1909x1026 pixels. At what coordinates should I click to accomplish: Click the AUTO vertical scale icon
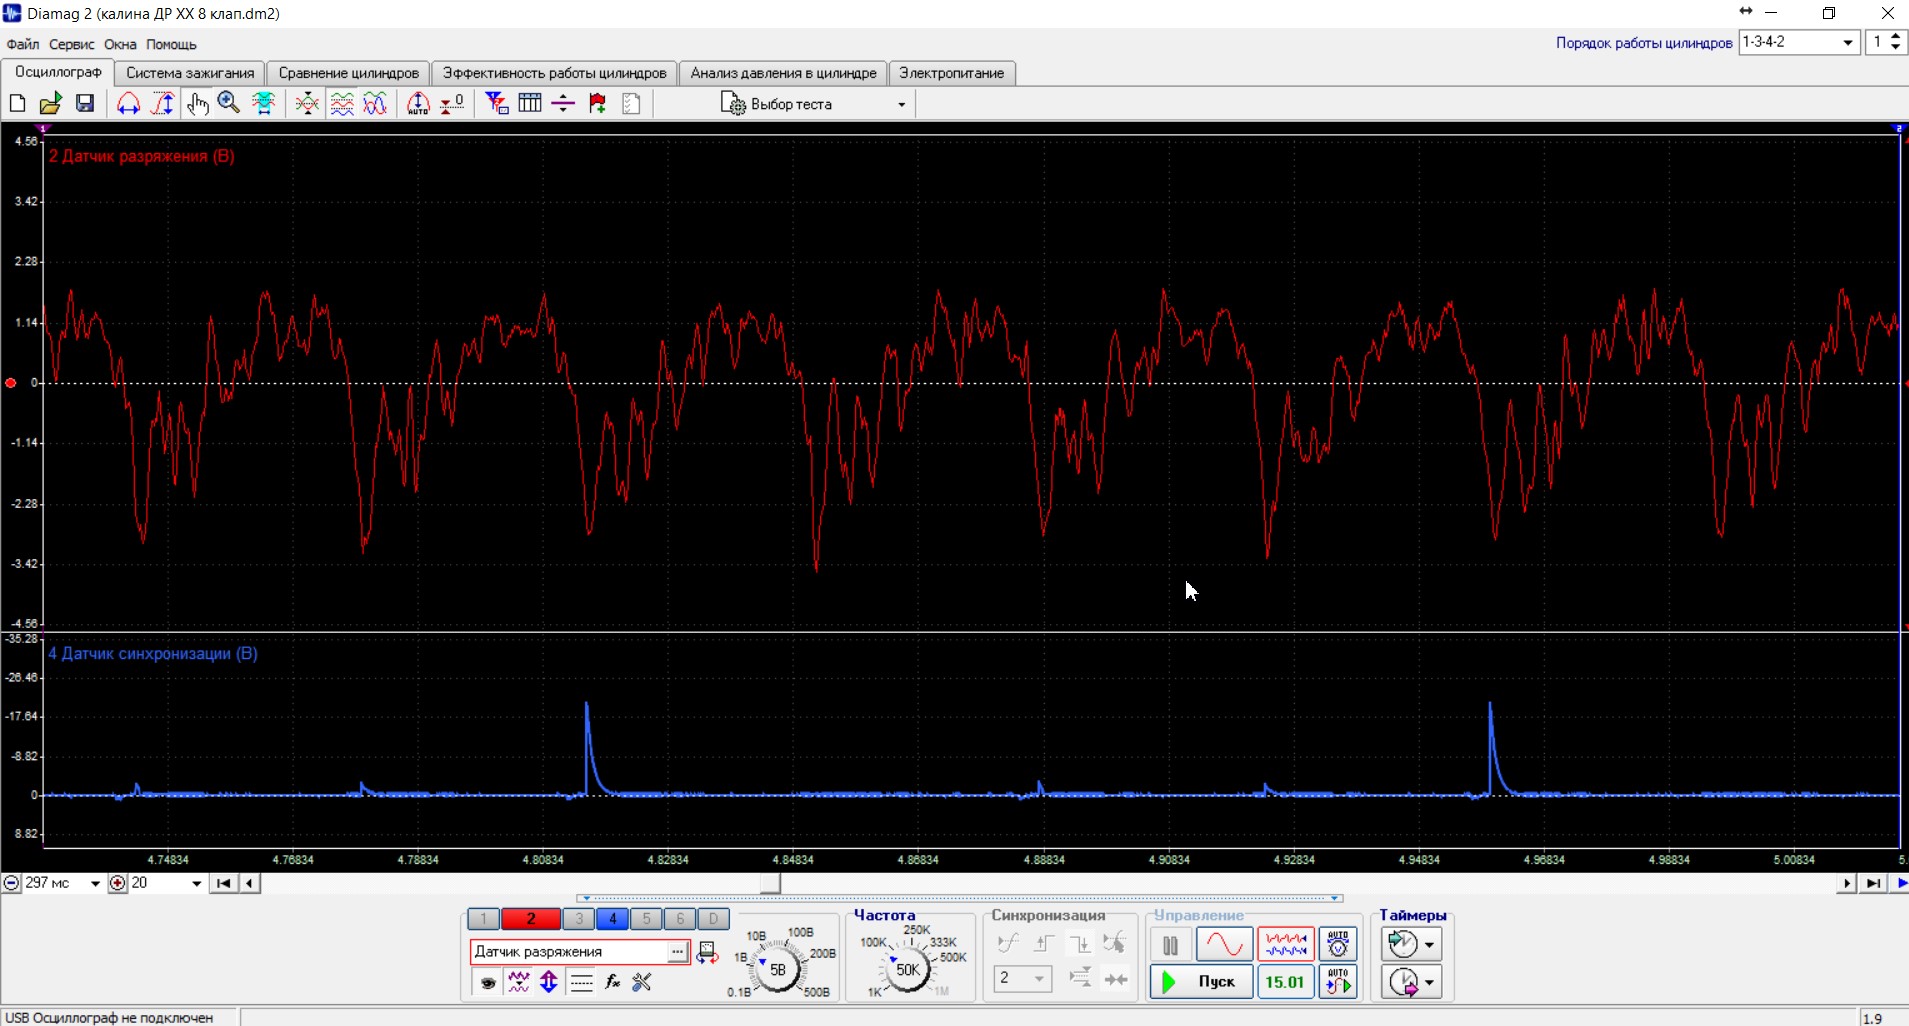[x=418, y=103]
